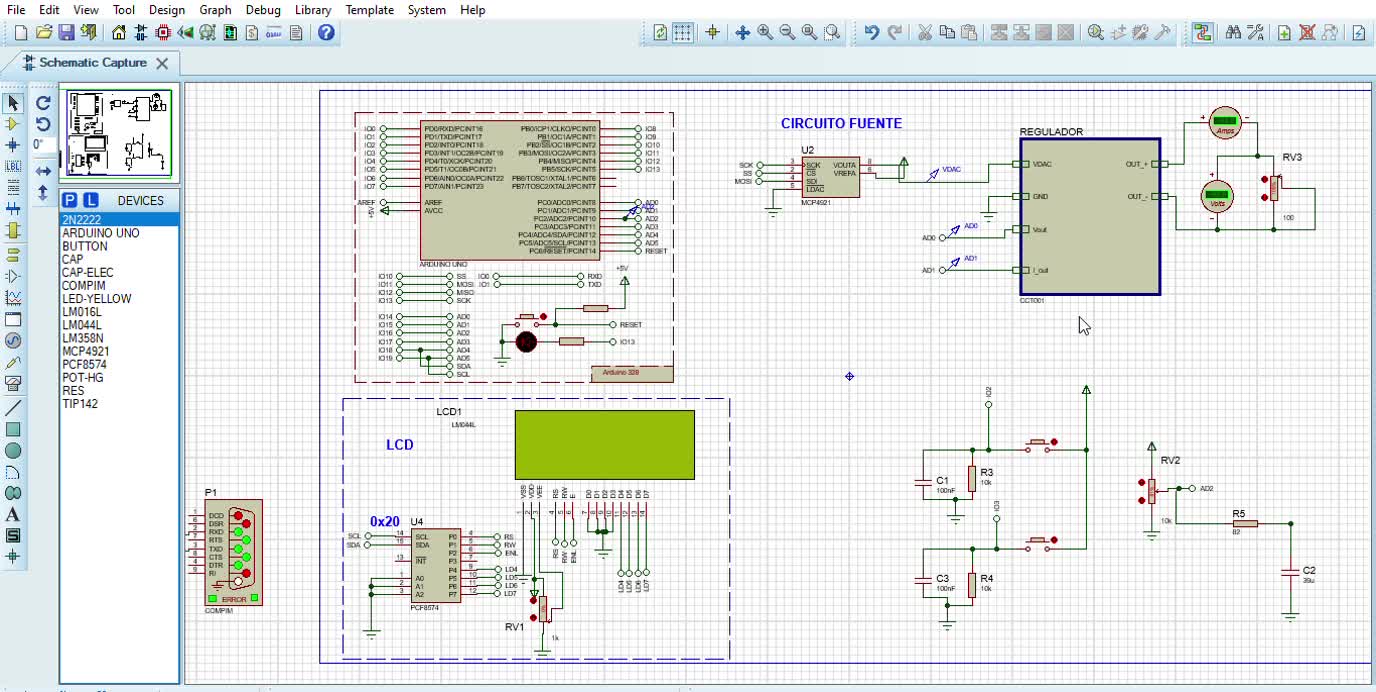Select the Wire Label Mode tool

13,166
